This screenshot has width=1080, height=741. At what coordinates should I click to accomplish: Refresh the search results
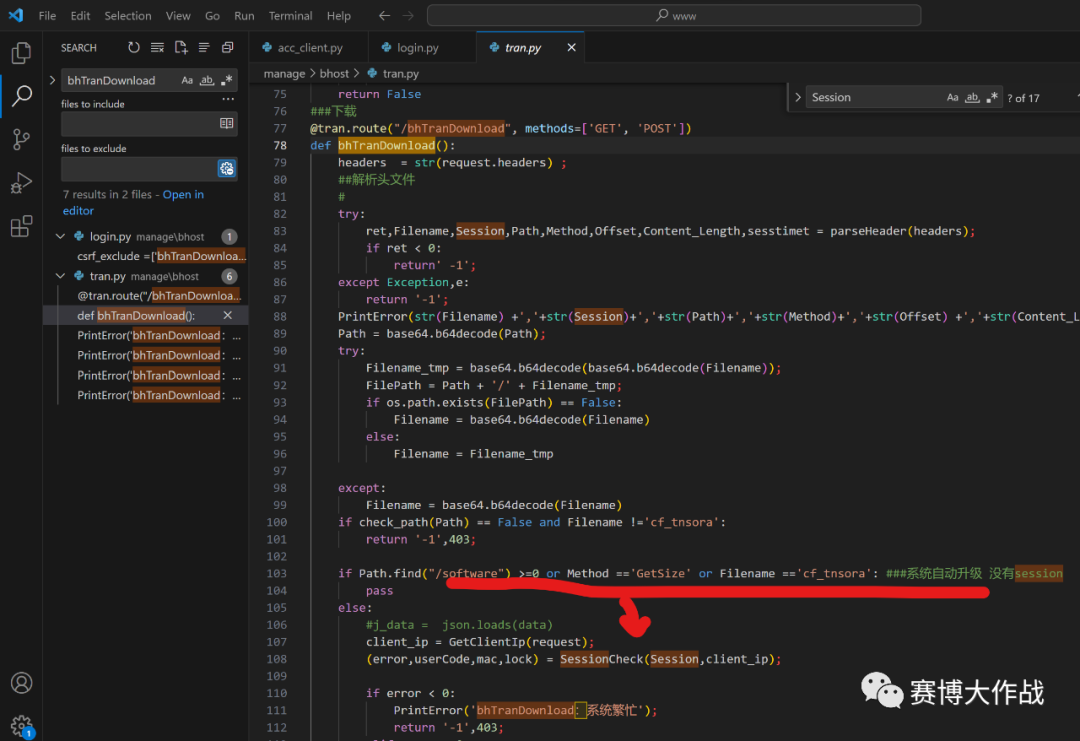click(134, 48)
